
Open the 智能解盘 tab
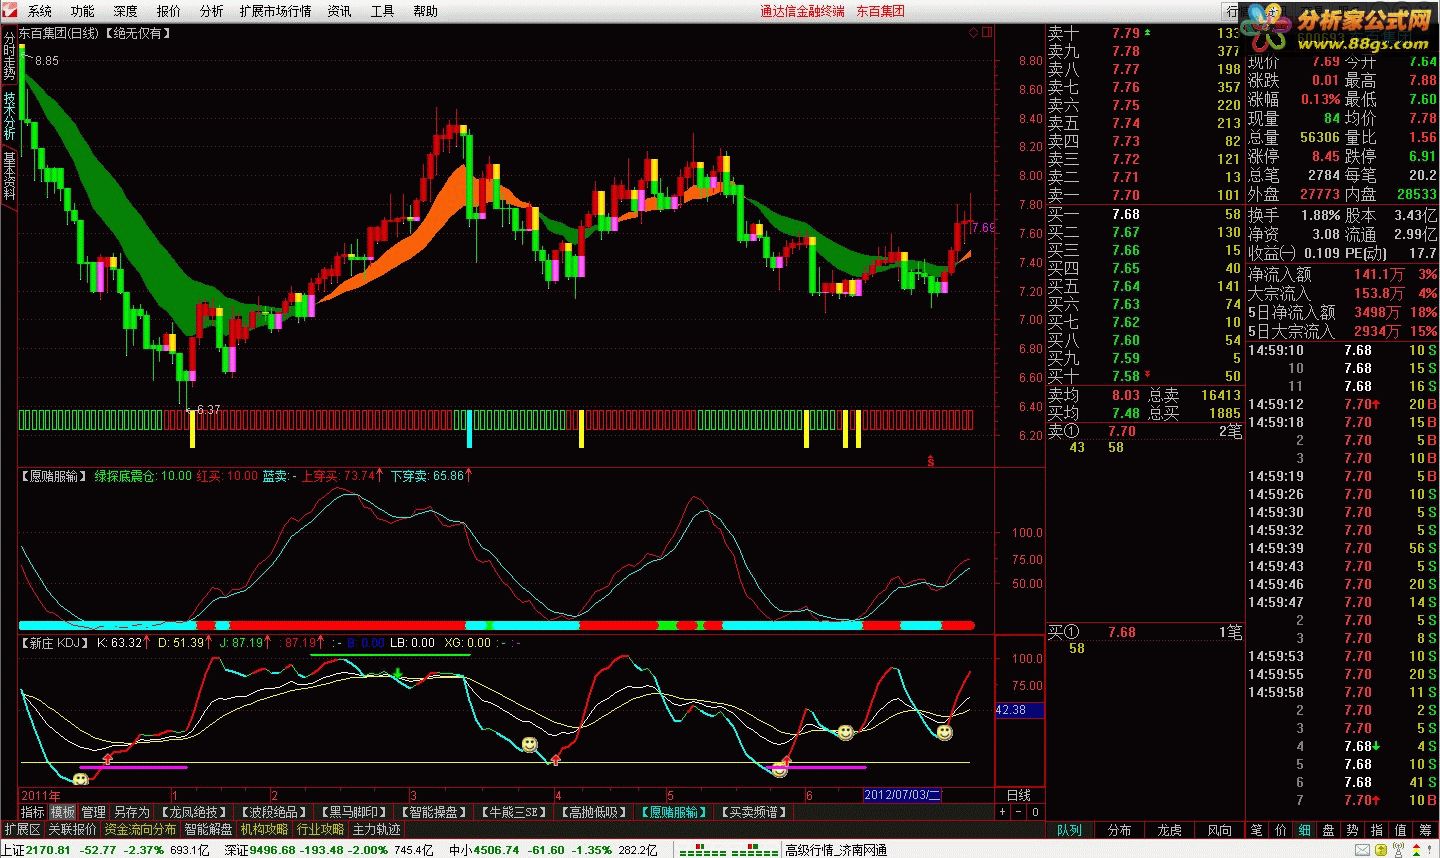(208, 829)
